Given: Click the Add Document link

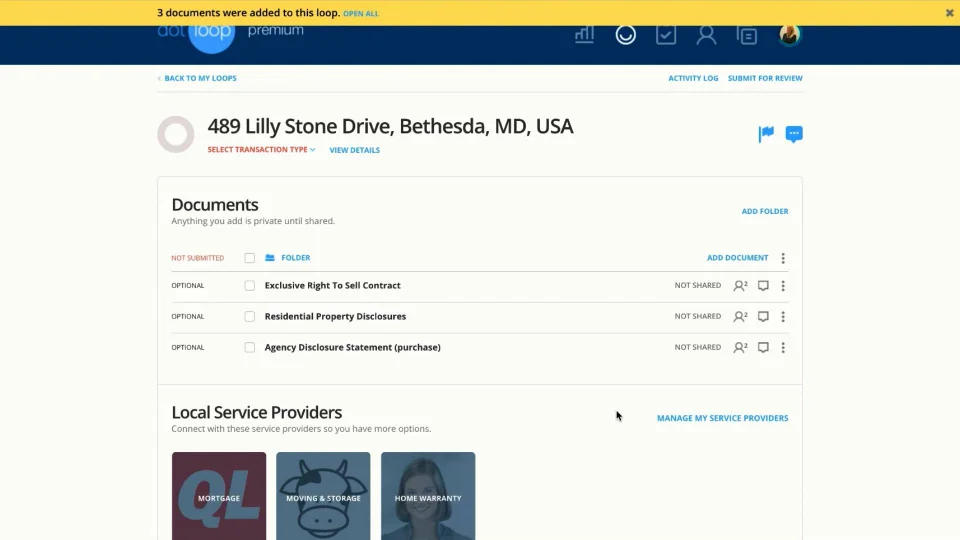Looking at the screenshot, I should pos(737,258).
